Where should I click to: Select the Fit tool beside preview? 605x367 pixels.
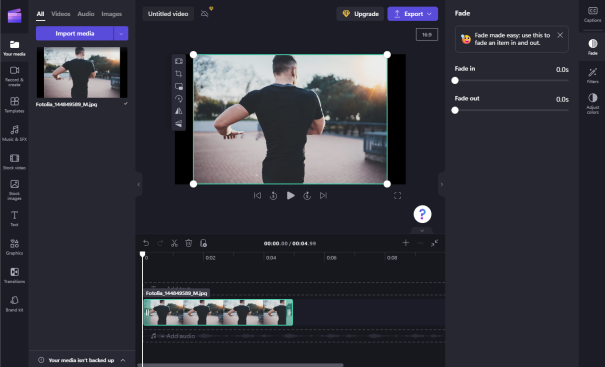(179, 61)
